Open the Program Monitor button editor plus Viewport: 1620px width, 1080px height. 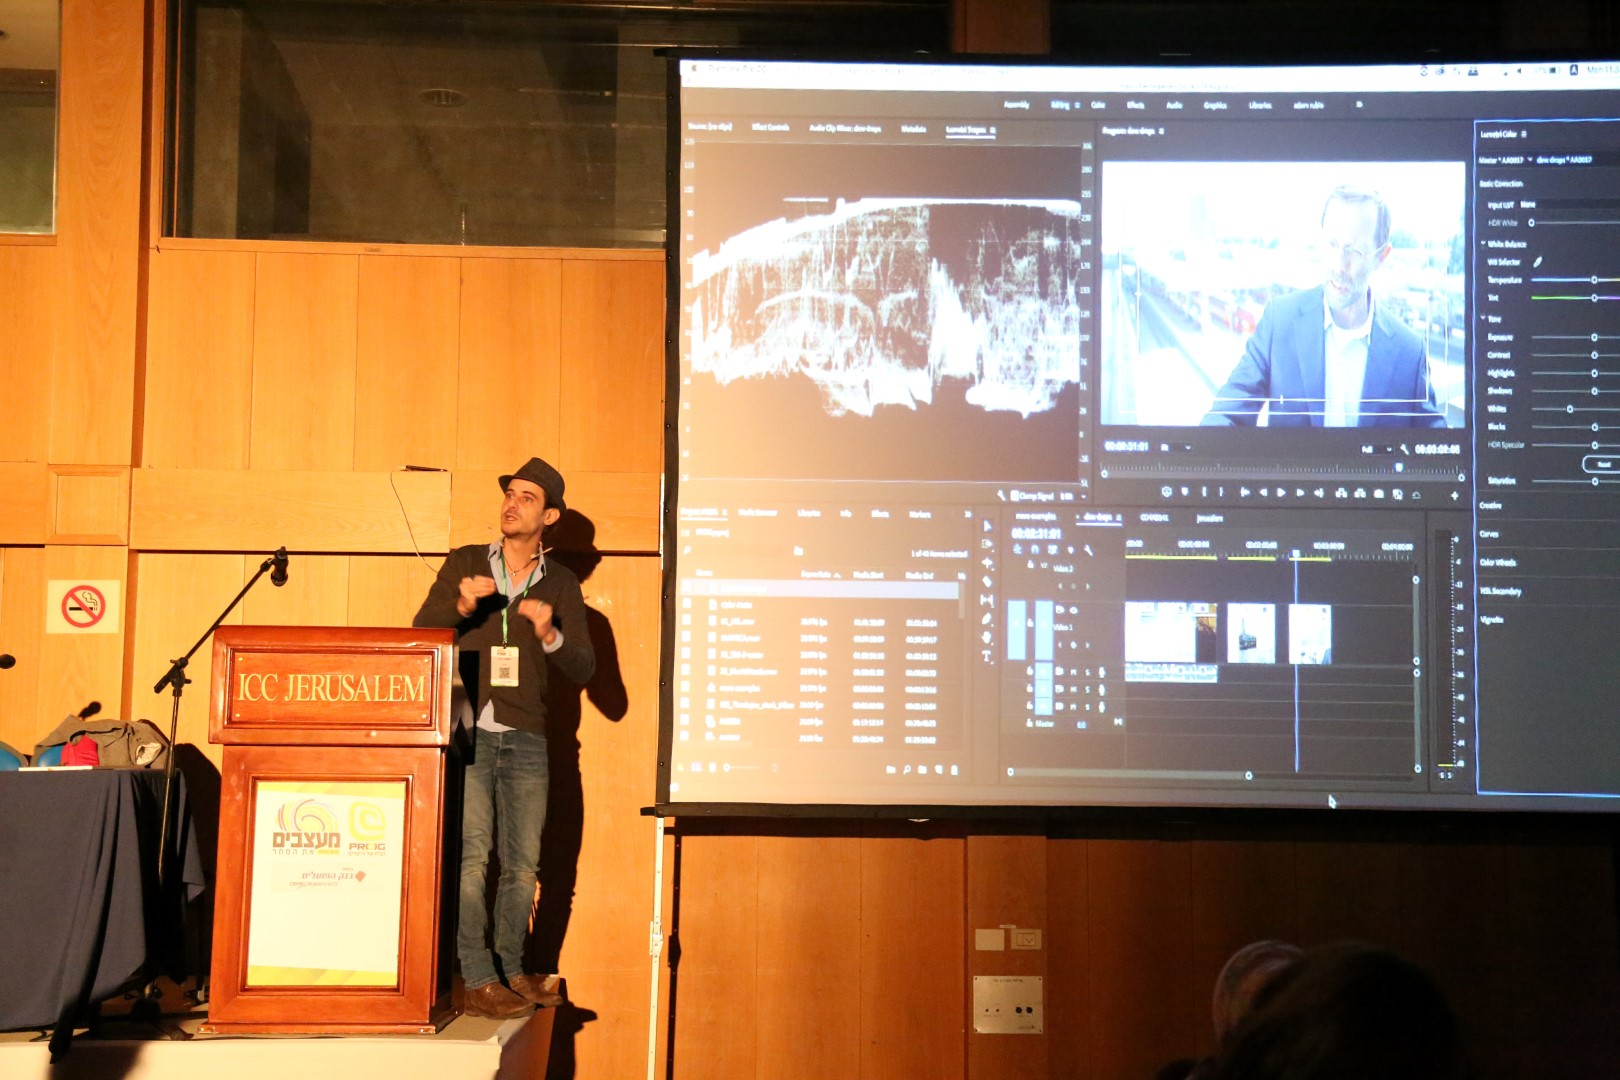(x=1454, y=494)
